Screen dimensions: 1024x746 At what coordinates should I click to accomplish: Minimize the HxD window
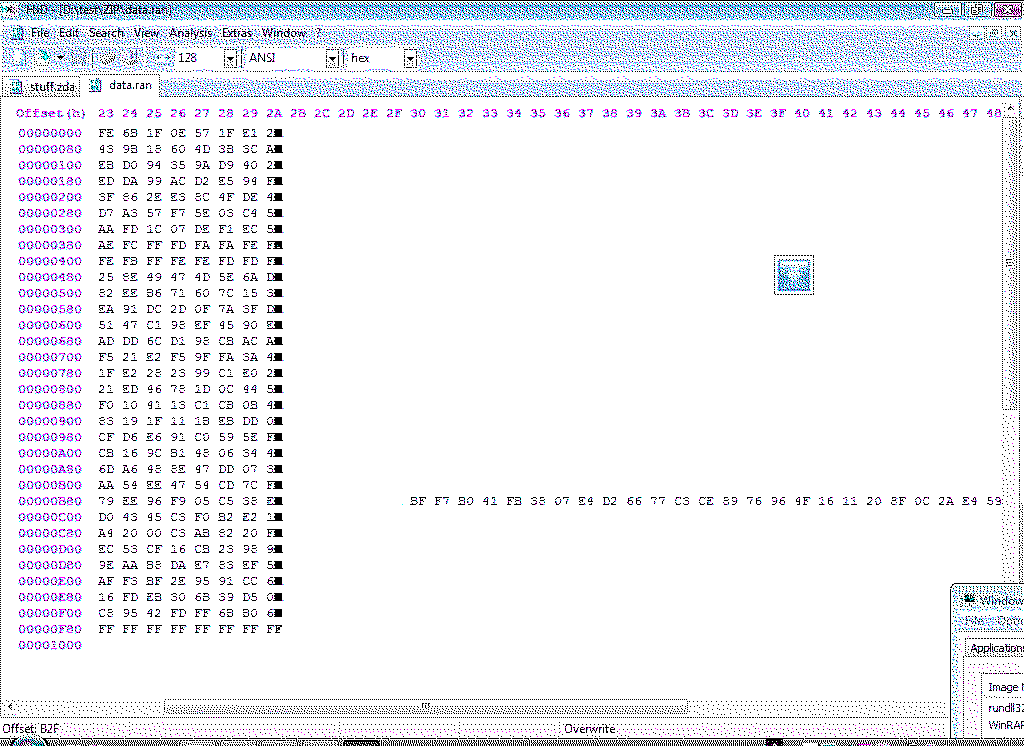coord(948,10)
